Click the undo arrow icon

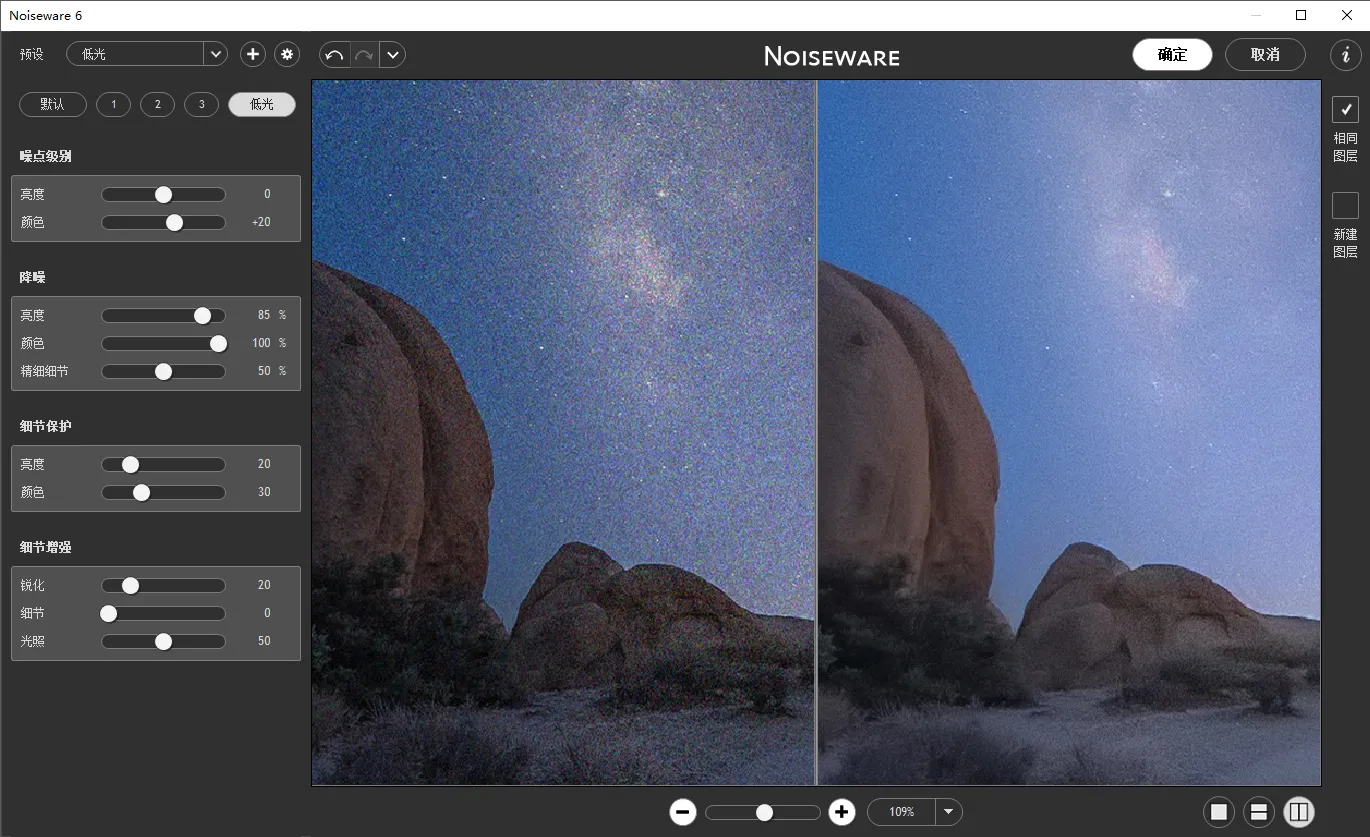coord(335,55)
